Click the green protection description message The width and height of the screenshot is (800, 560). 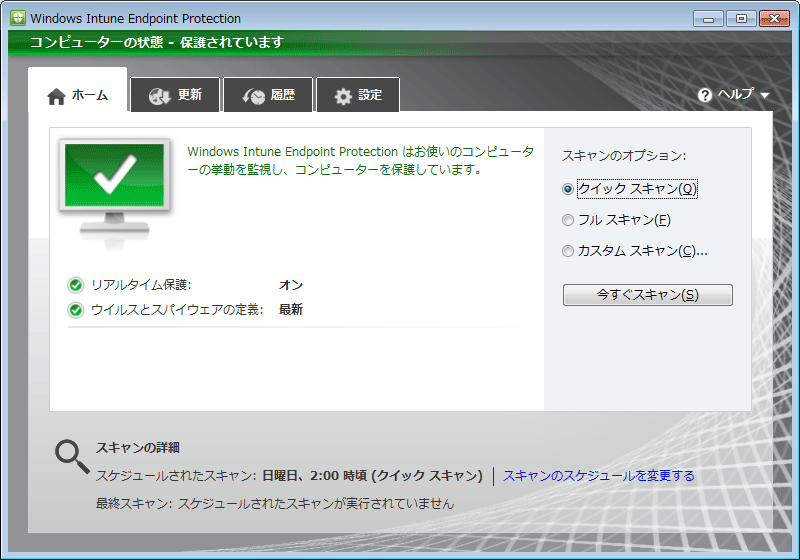click(360, 160)
